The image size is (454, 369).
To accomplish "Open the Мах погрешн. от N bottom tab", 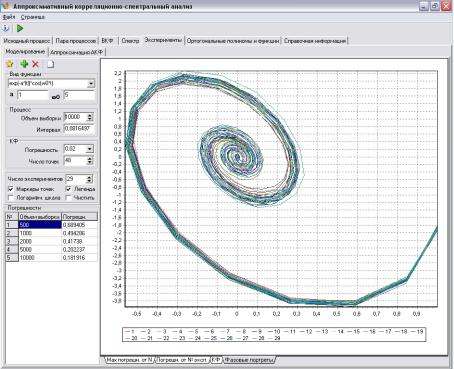I will coord(129,360).
